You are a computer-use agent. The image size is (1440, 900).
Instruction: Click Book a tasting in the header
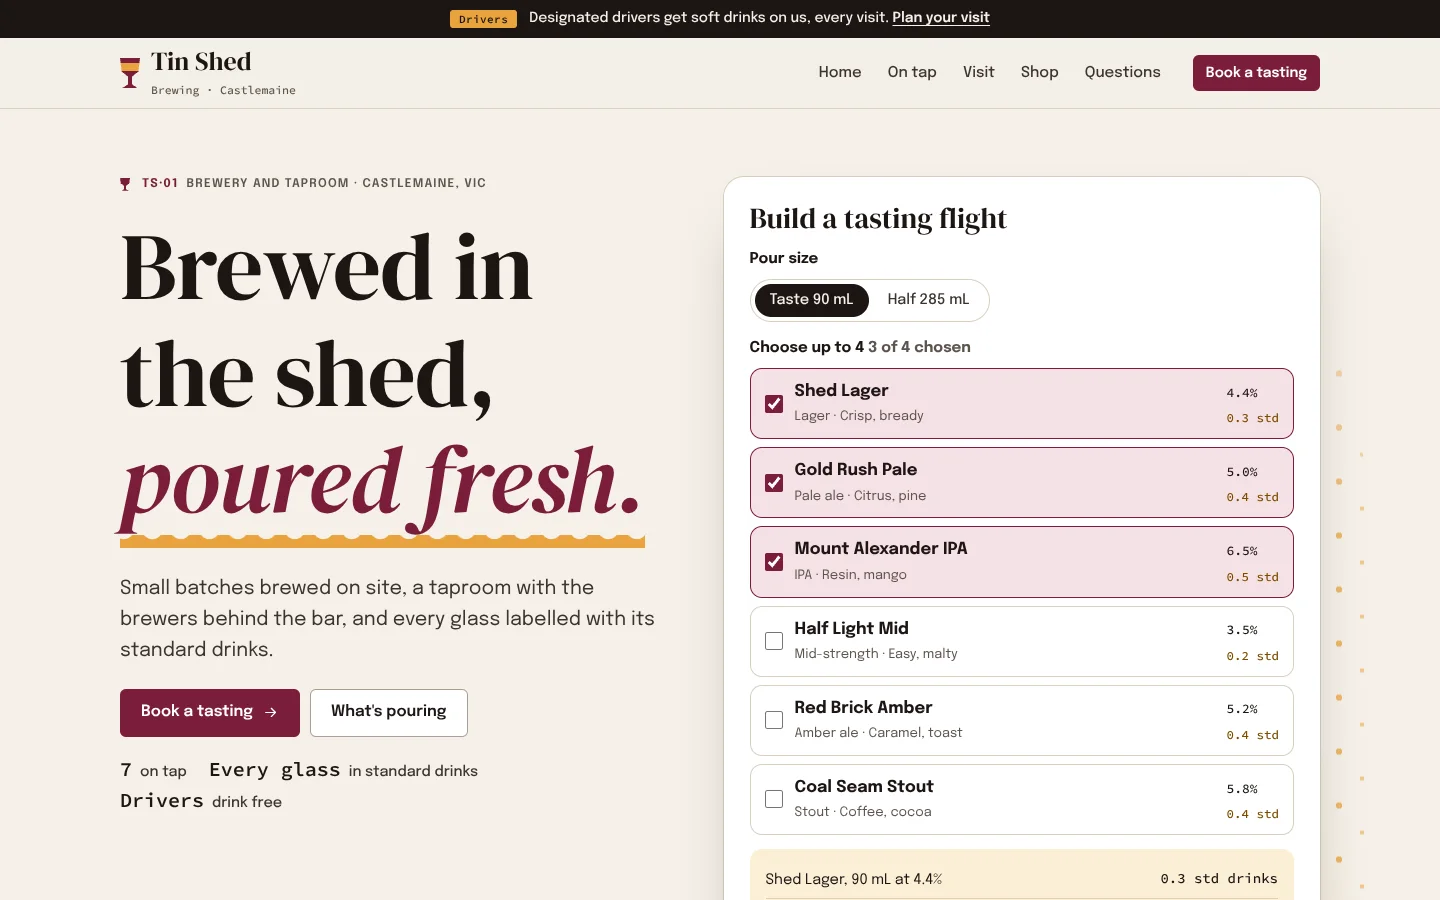pos(1256,73)
